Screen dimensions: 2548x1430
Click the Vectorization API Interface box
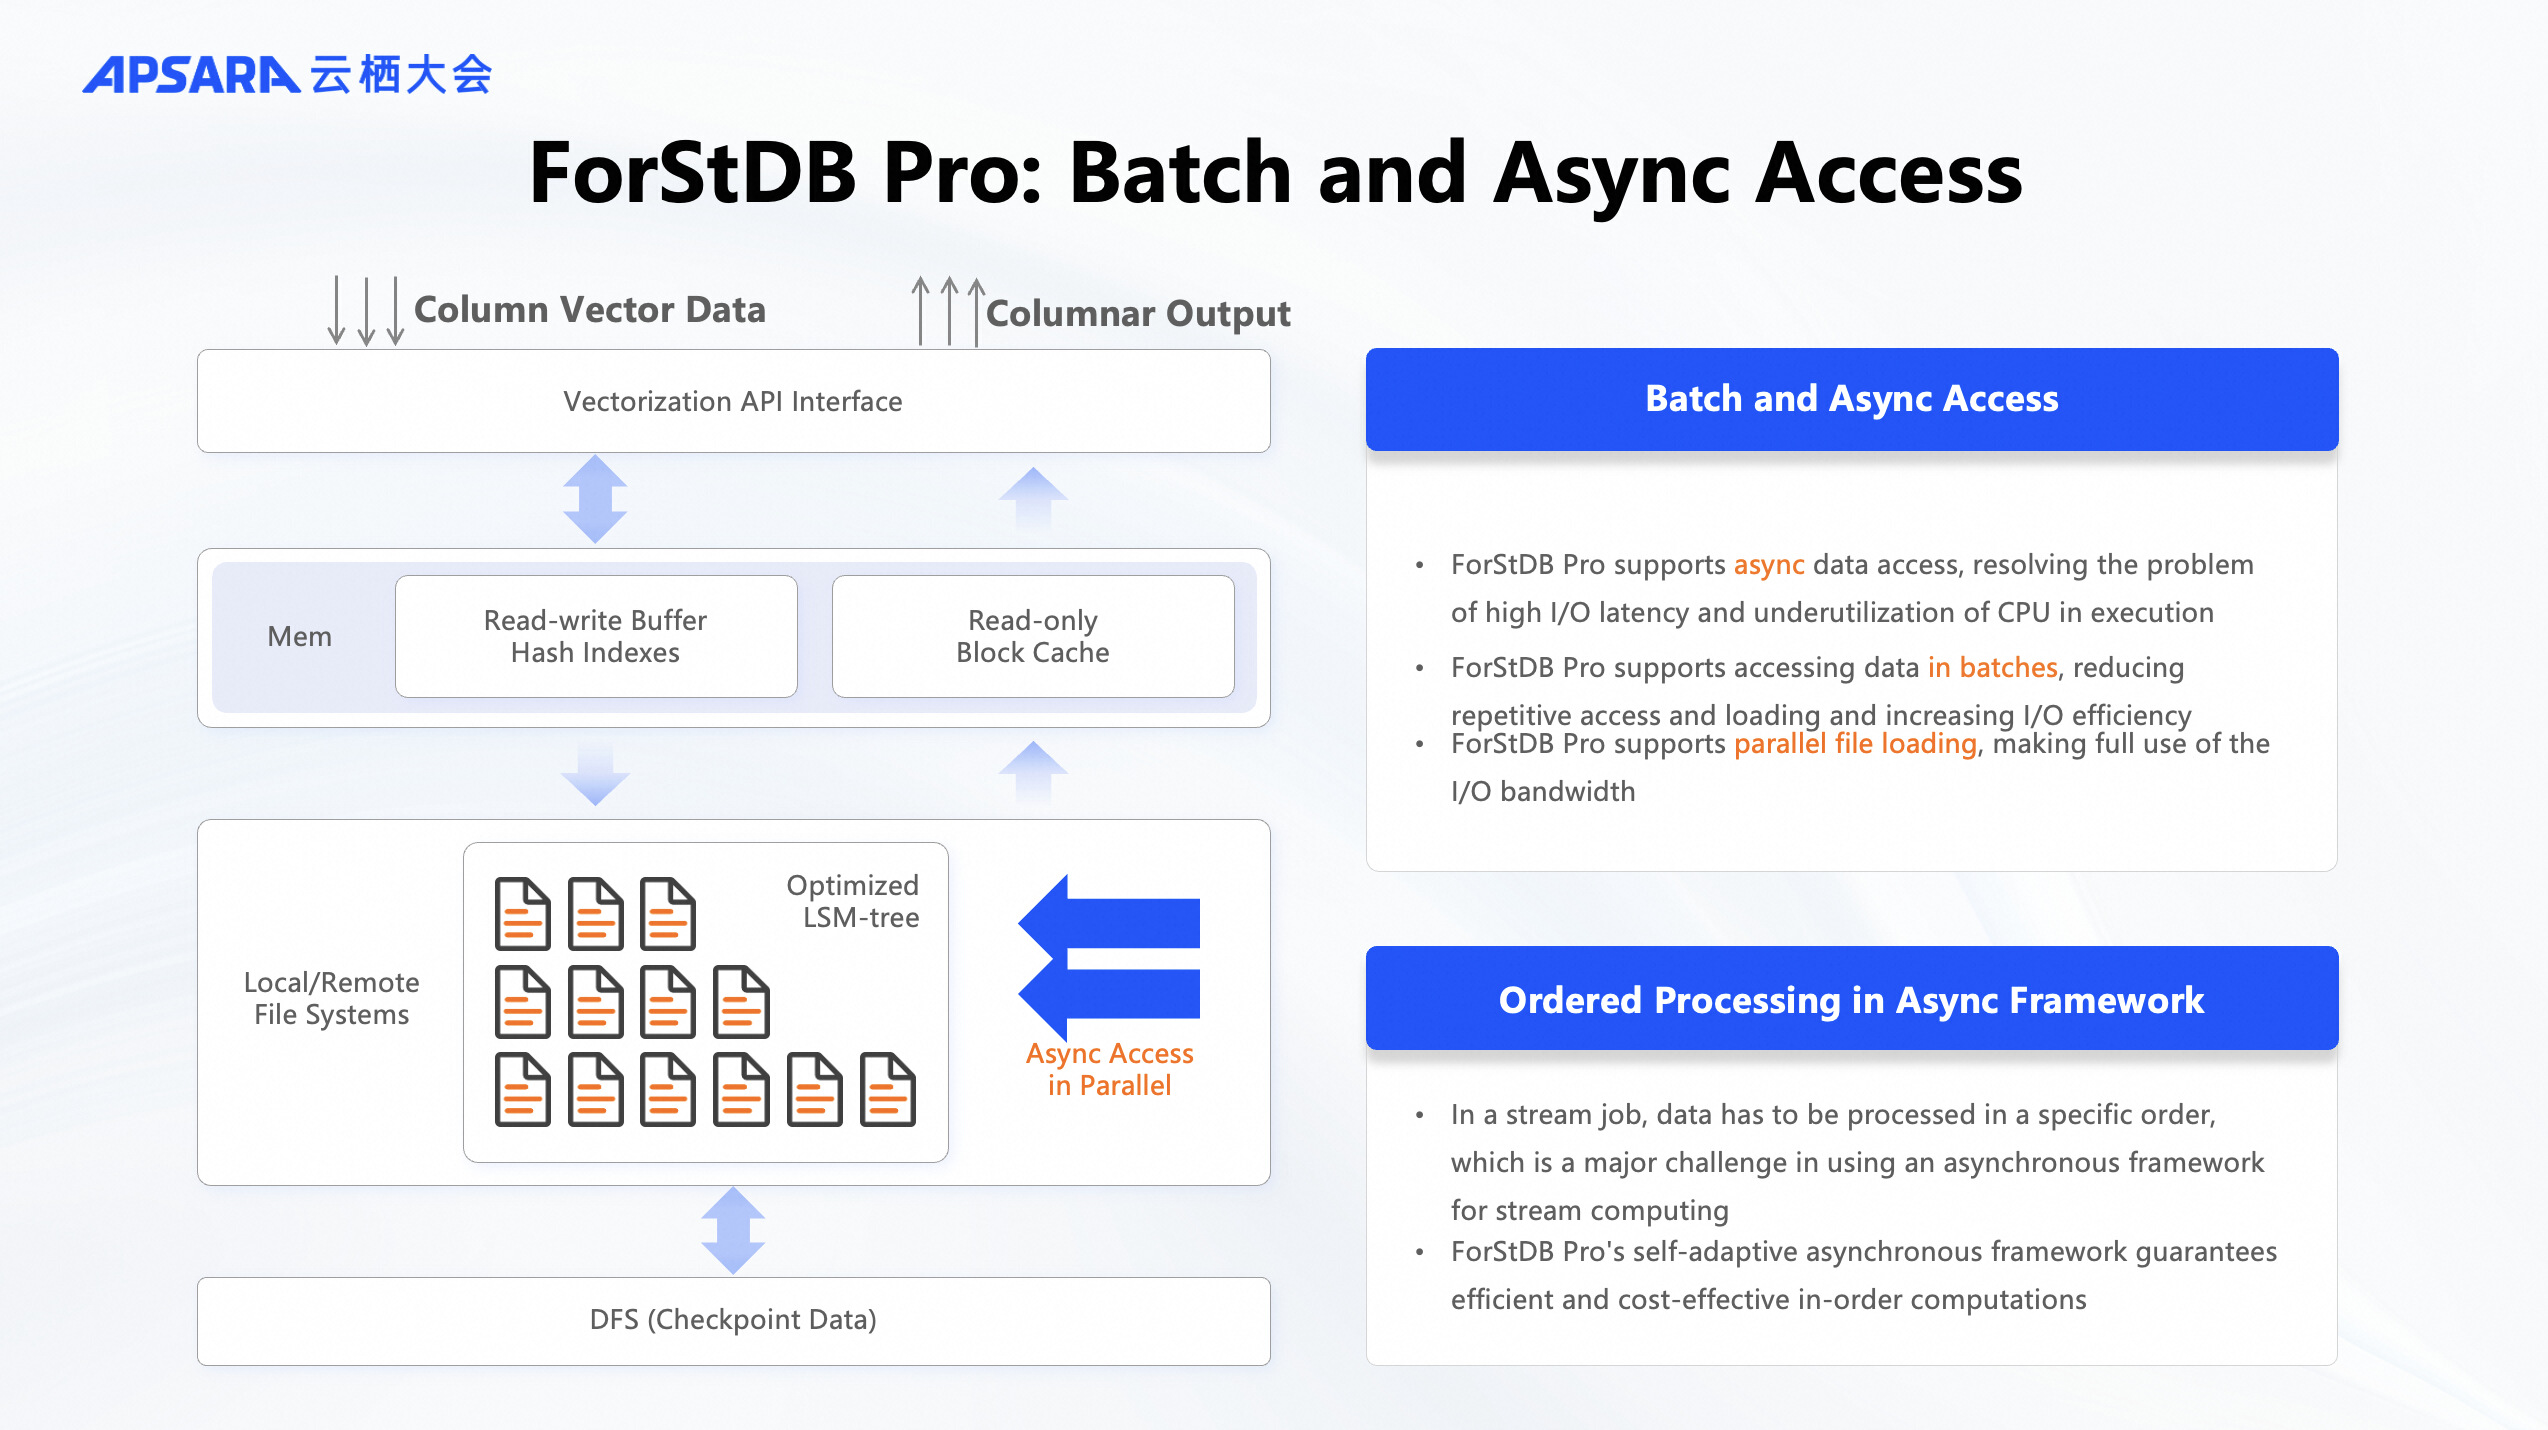tap(733, 401)
